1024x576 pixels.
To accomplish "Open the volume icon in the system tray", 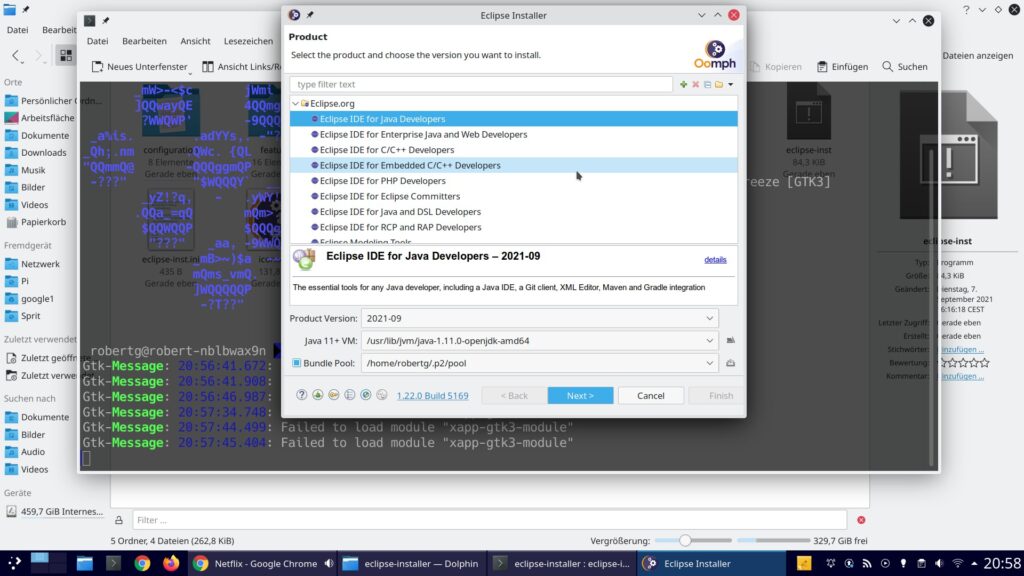I will coord(939,564).
